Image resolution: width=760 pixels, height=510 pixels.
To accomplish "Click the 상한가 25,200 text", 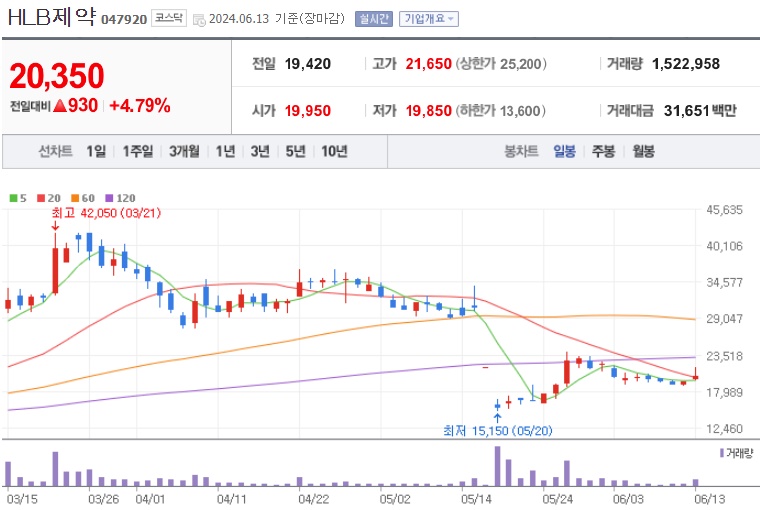I will (x=501, y=64).
